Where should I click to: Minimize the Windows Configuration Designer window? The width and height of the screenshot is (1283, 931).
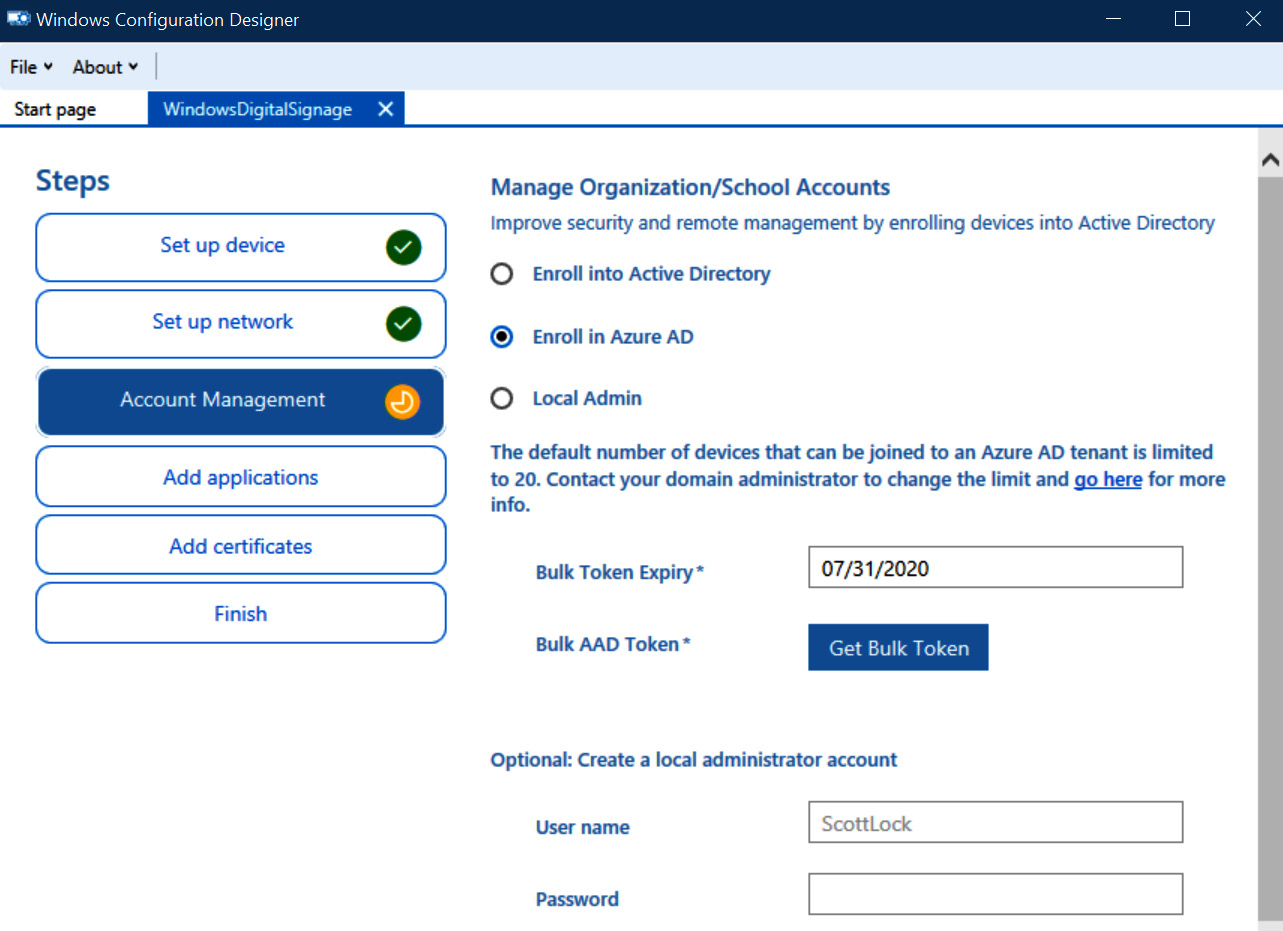1113,19
